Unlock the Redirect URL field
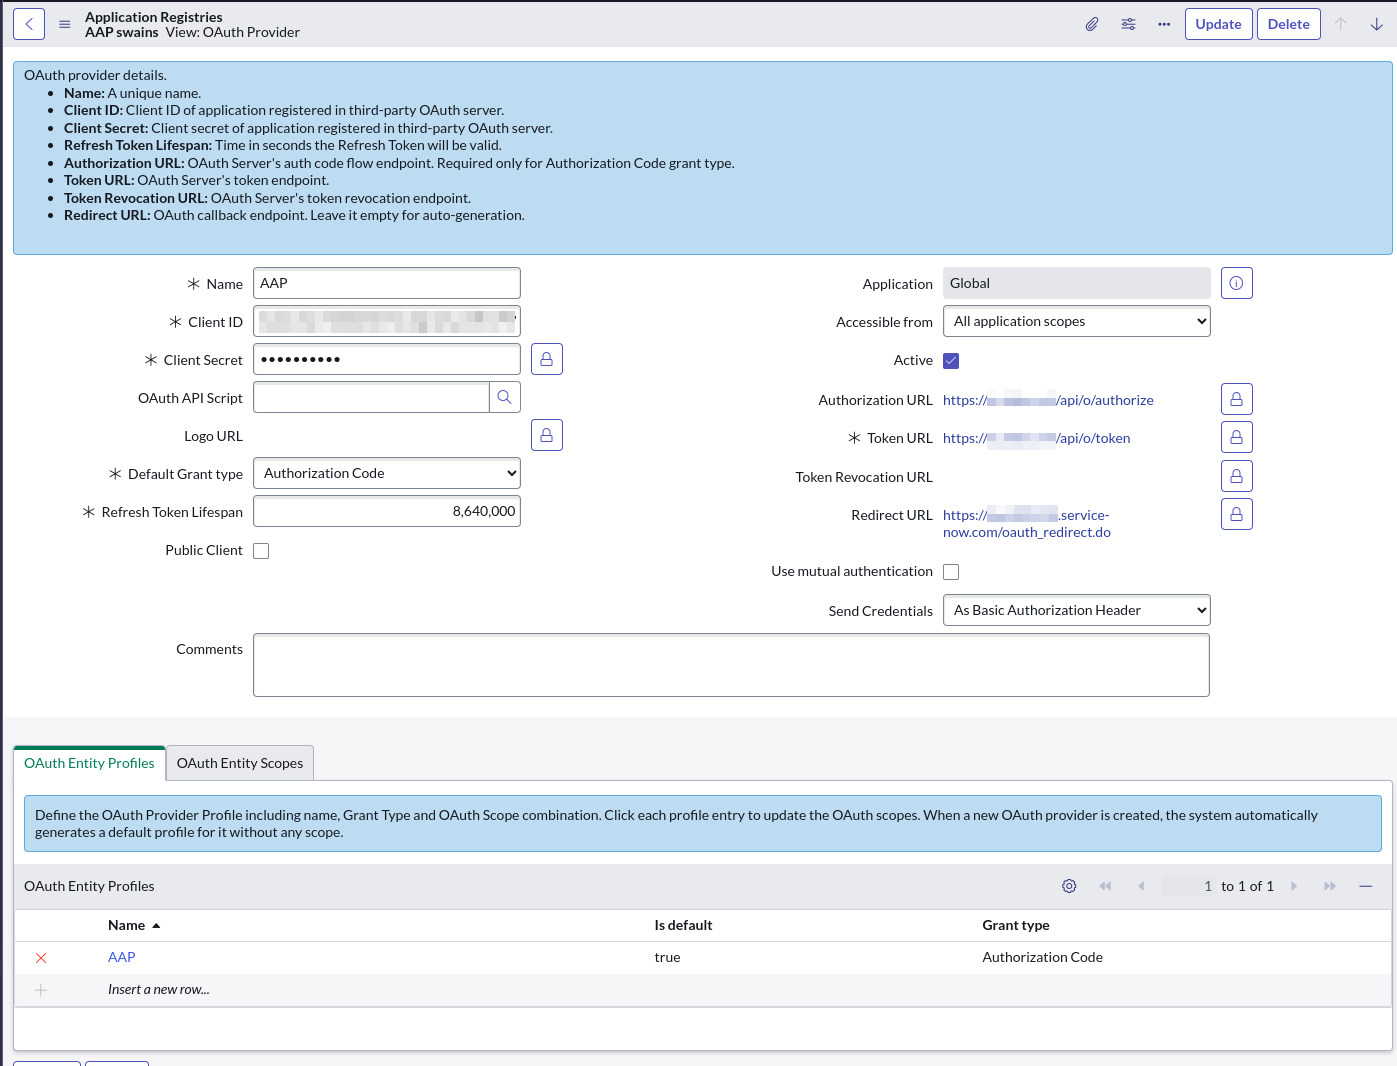The image size is (1397, 1066). (x=1237, y=514)
